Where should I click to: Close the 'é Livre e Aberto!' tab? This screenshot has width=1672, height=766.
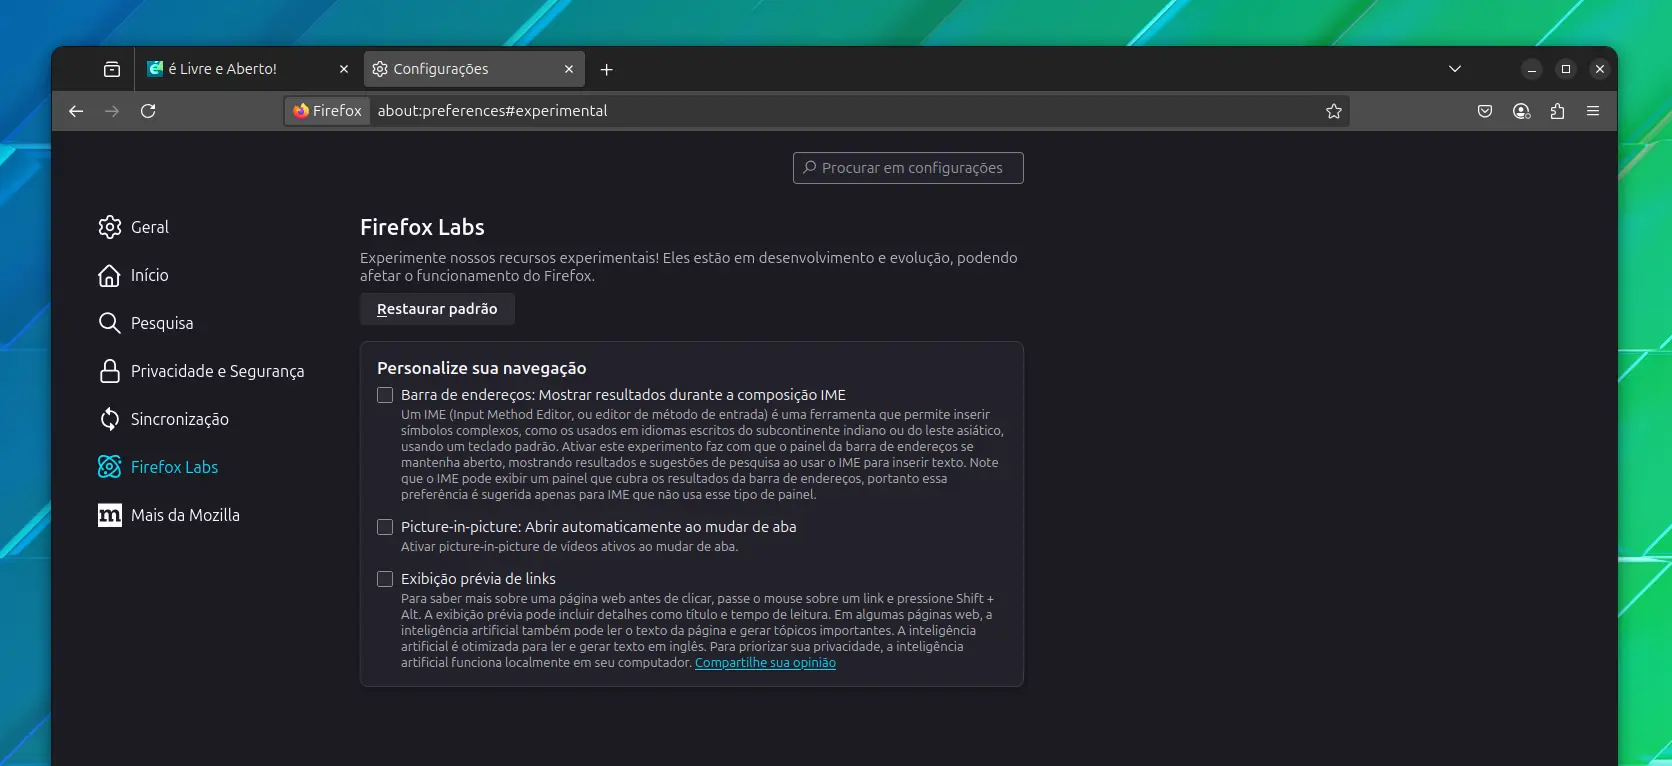pyautogui.click(x=344, y=69)
